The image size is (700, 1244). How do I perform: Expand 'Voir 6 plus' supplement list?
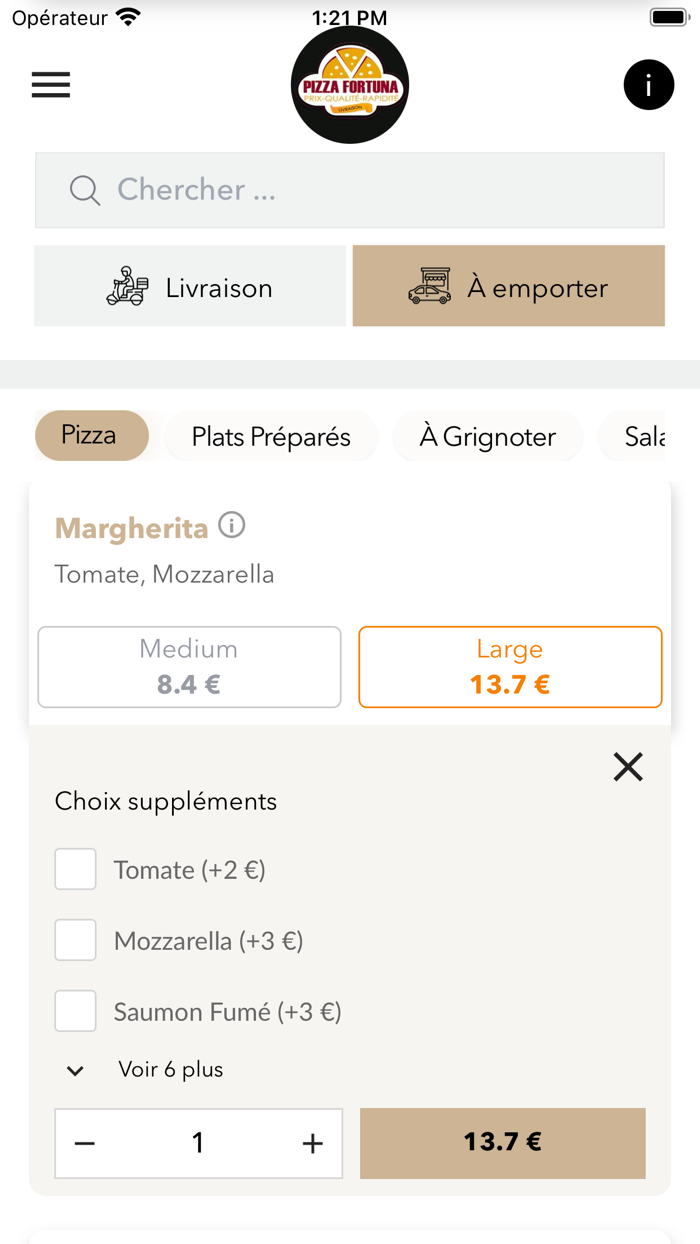[170, 1069]
